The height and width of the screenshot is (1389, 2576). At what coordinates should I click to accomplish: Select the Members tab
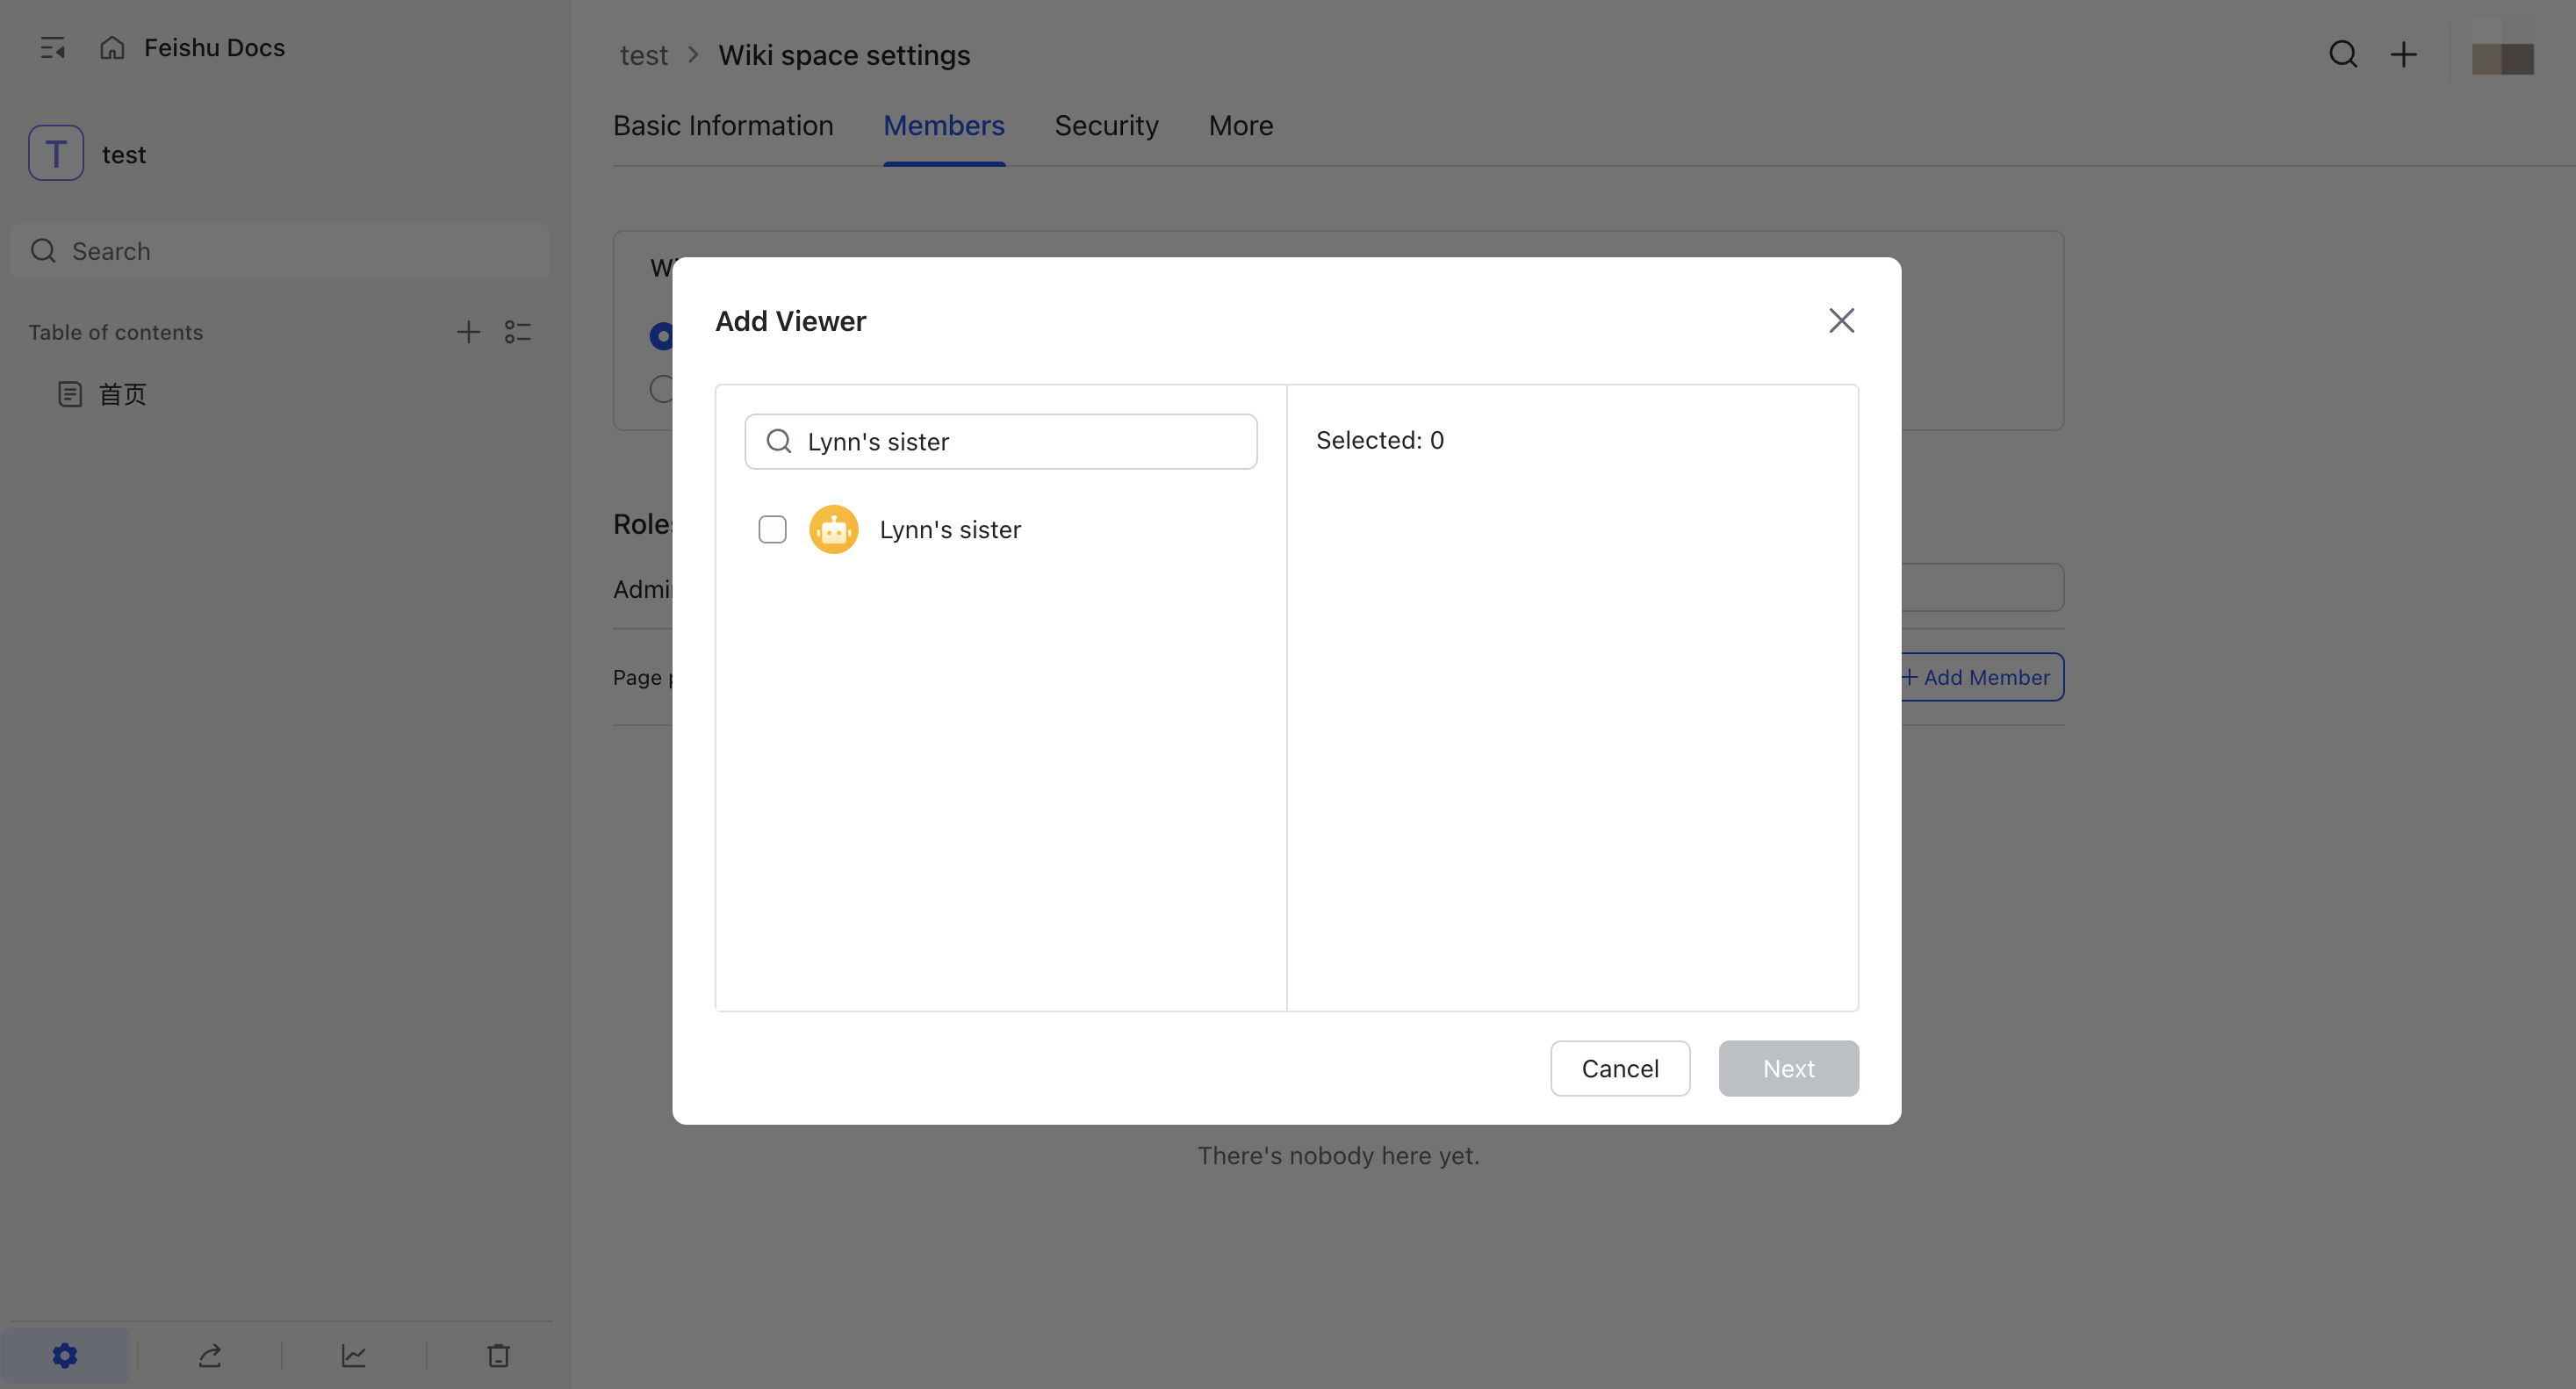coord(944,125)
